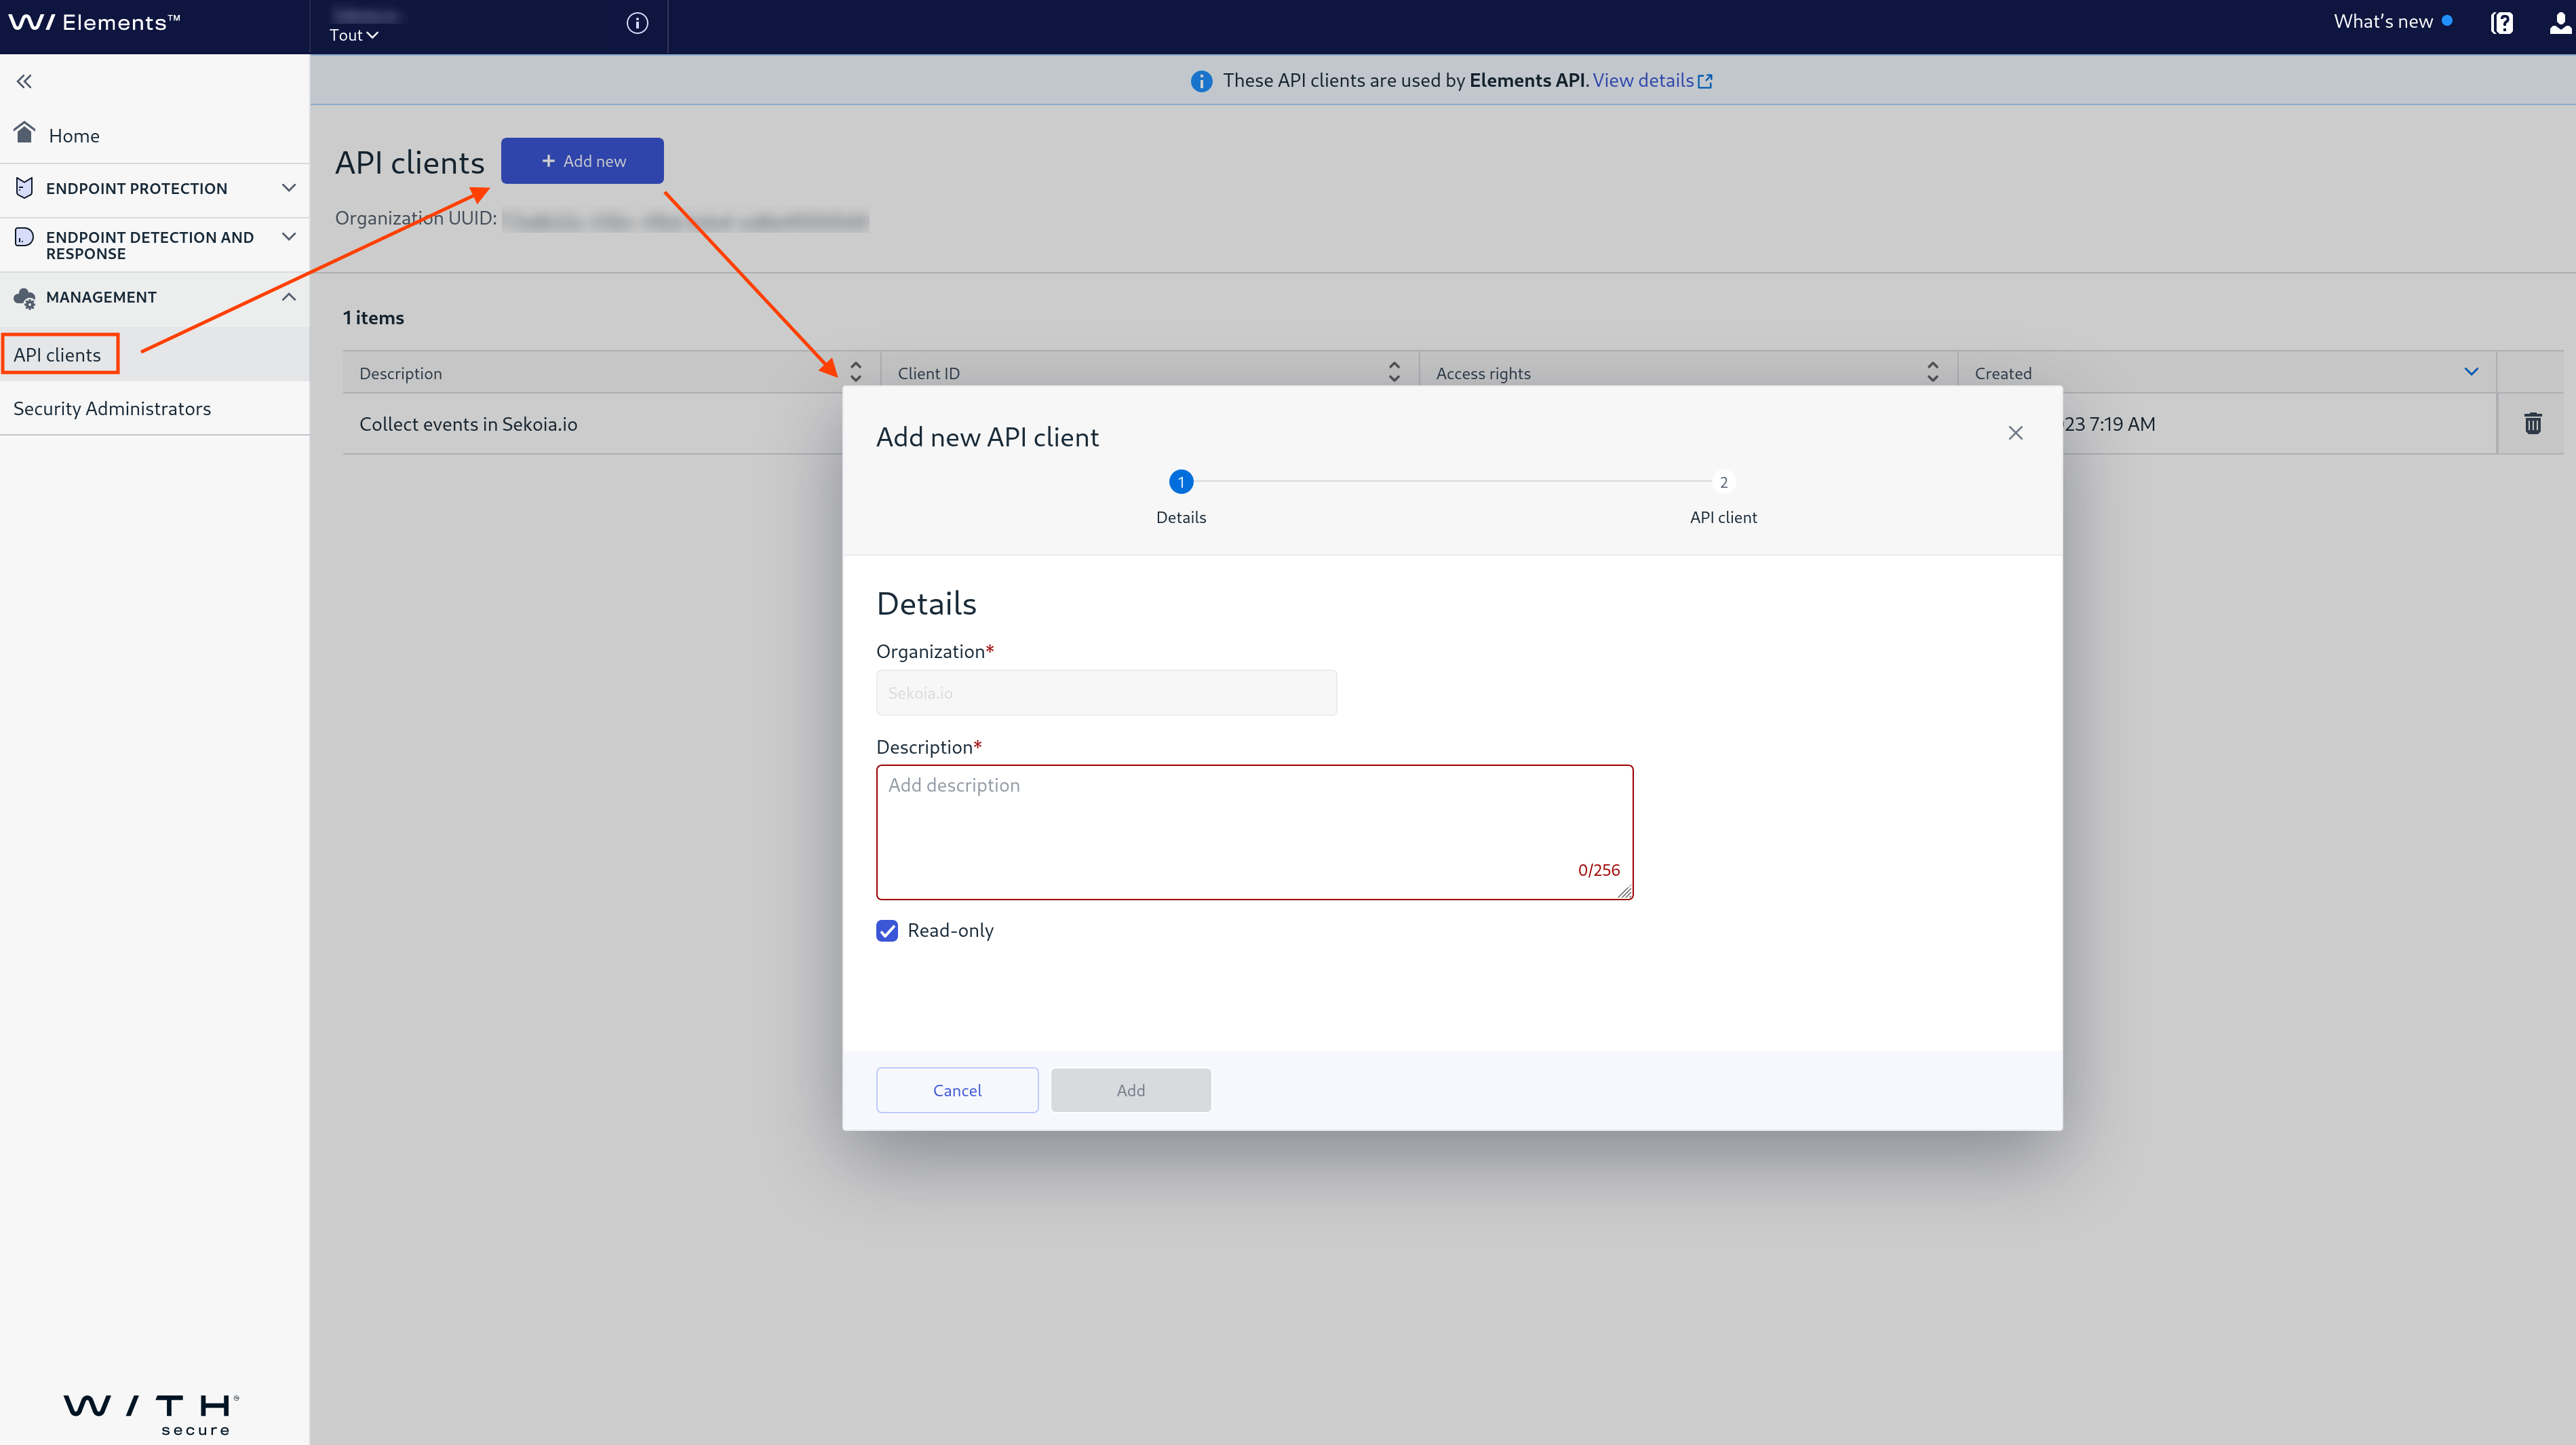Click the Endpoint Protection shield icon

click(x=23, y=187)
